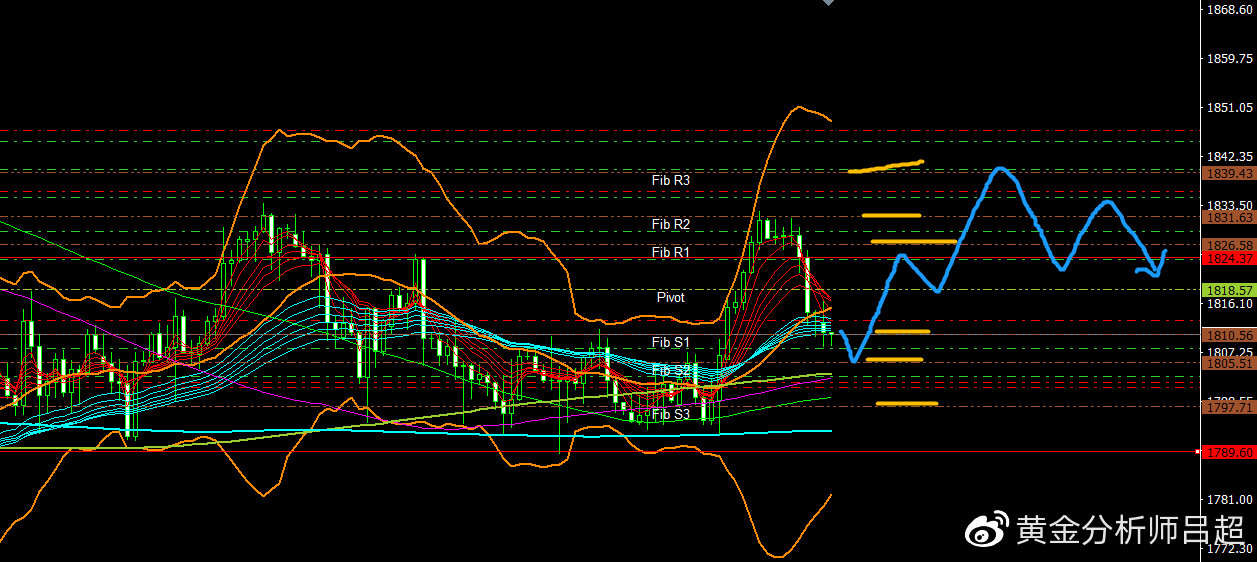Screen dimensions: 1257x562
Task: Click the 1851.05 price scale value
Action: (1230, 108)
